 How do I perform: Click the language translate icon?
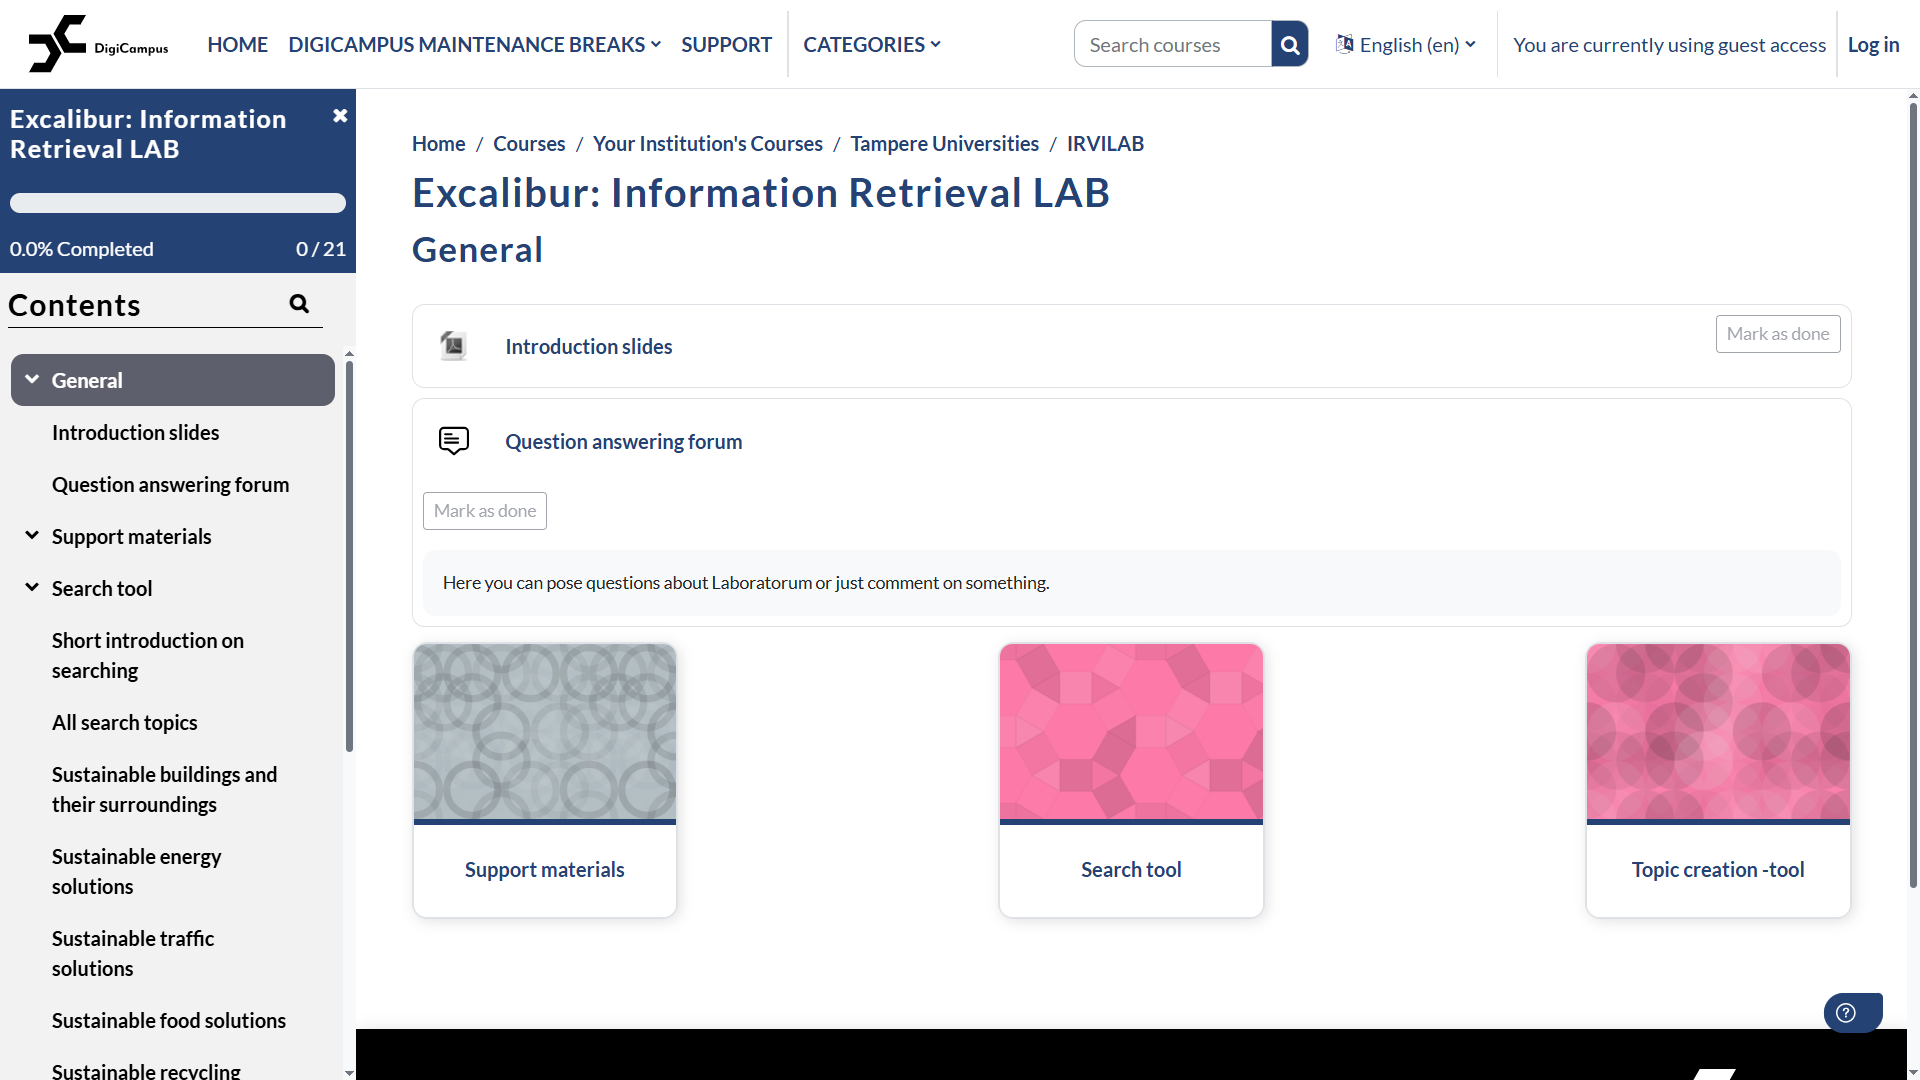pyautogui.click(x=1345, y=44)
